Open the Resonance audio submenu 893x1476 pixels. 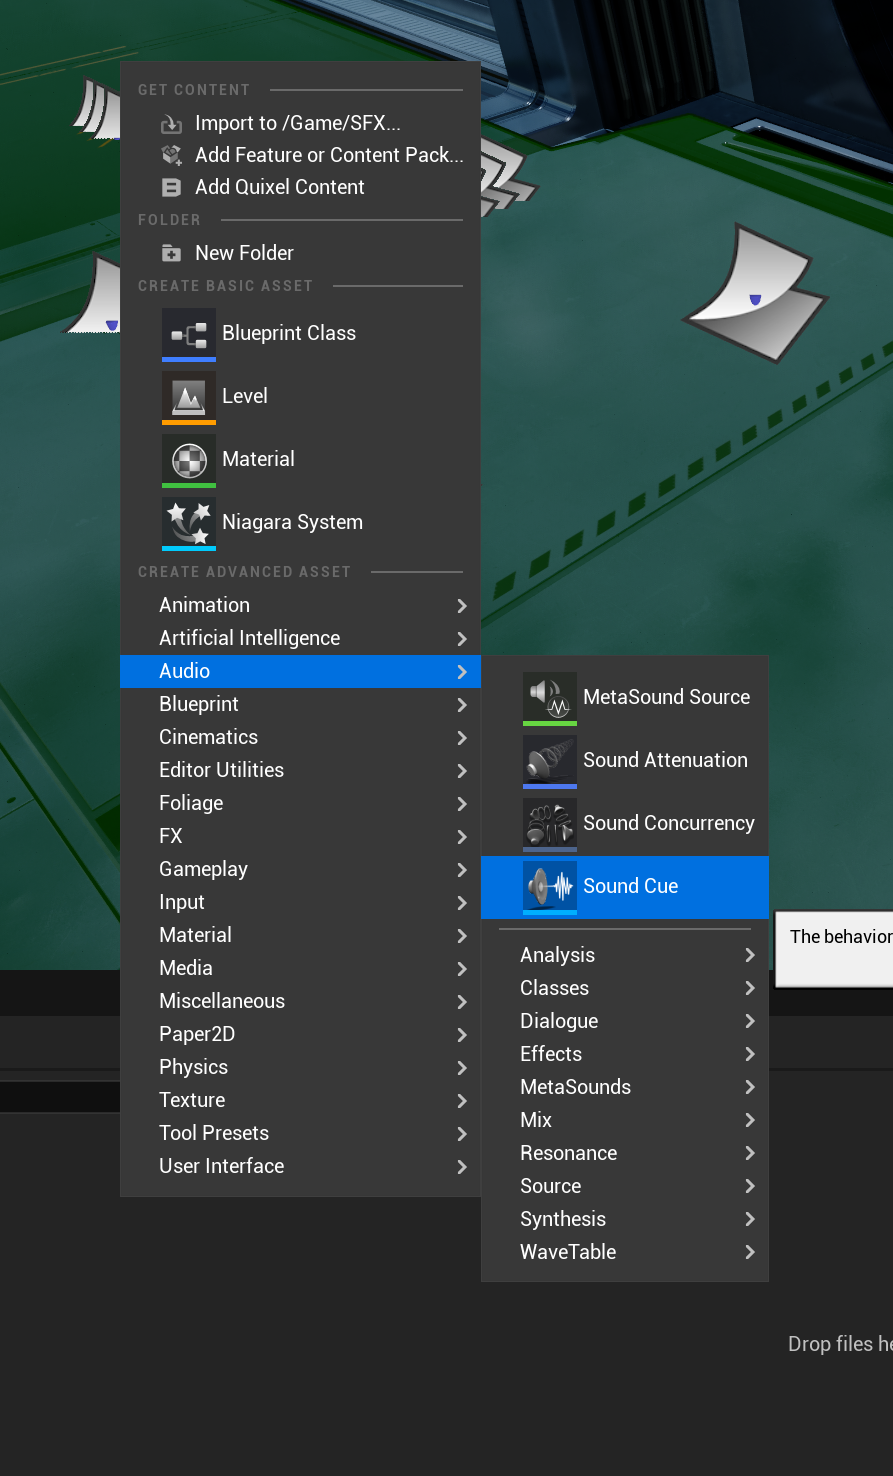(x=625, y=1153)
